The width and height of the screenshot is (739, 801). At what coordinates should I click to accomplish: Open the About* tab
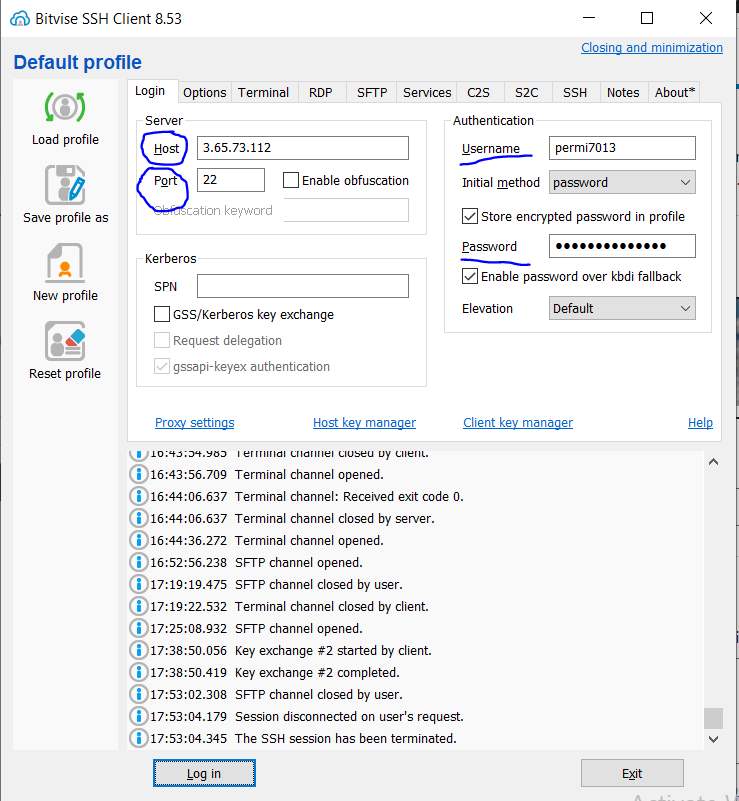[675, 92]
